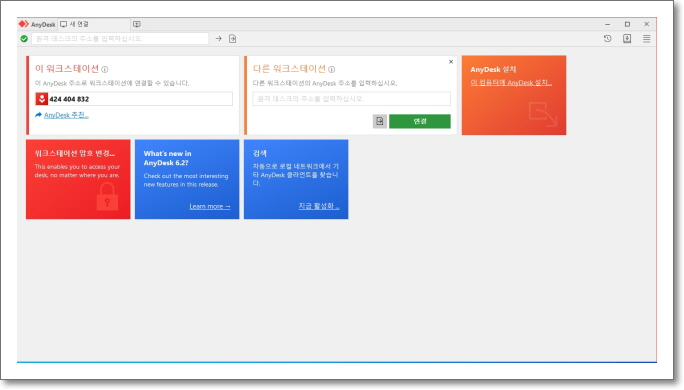Open the AnyDesk 추천 link
This screenshot has height=390, width=684.
(x=66, y=115)
